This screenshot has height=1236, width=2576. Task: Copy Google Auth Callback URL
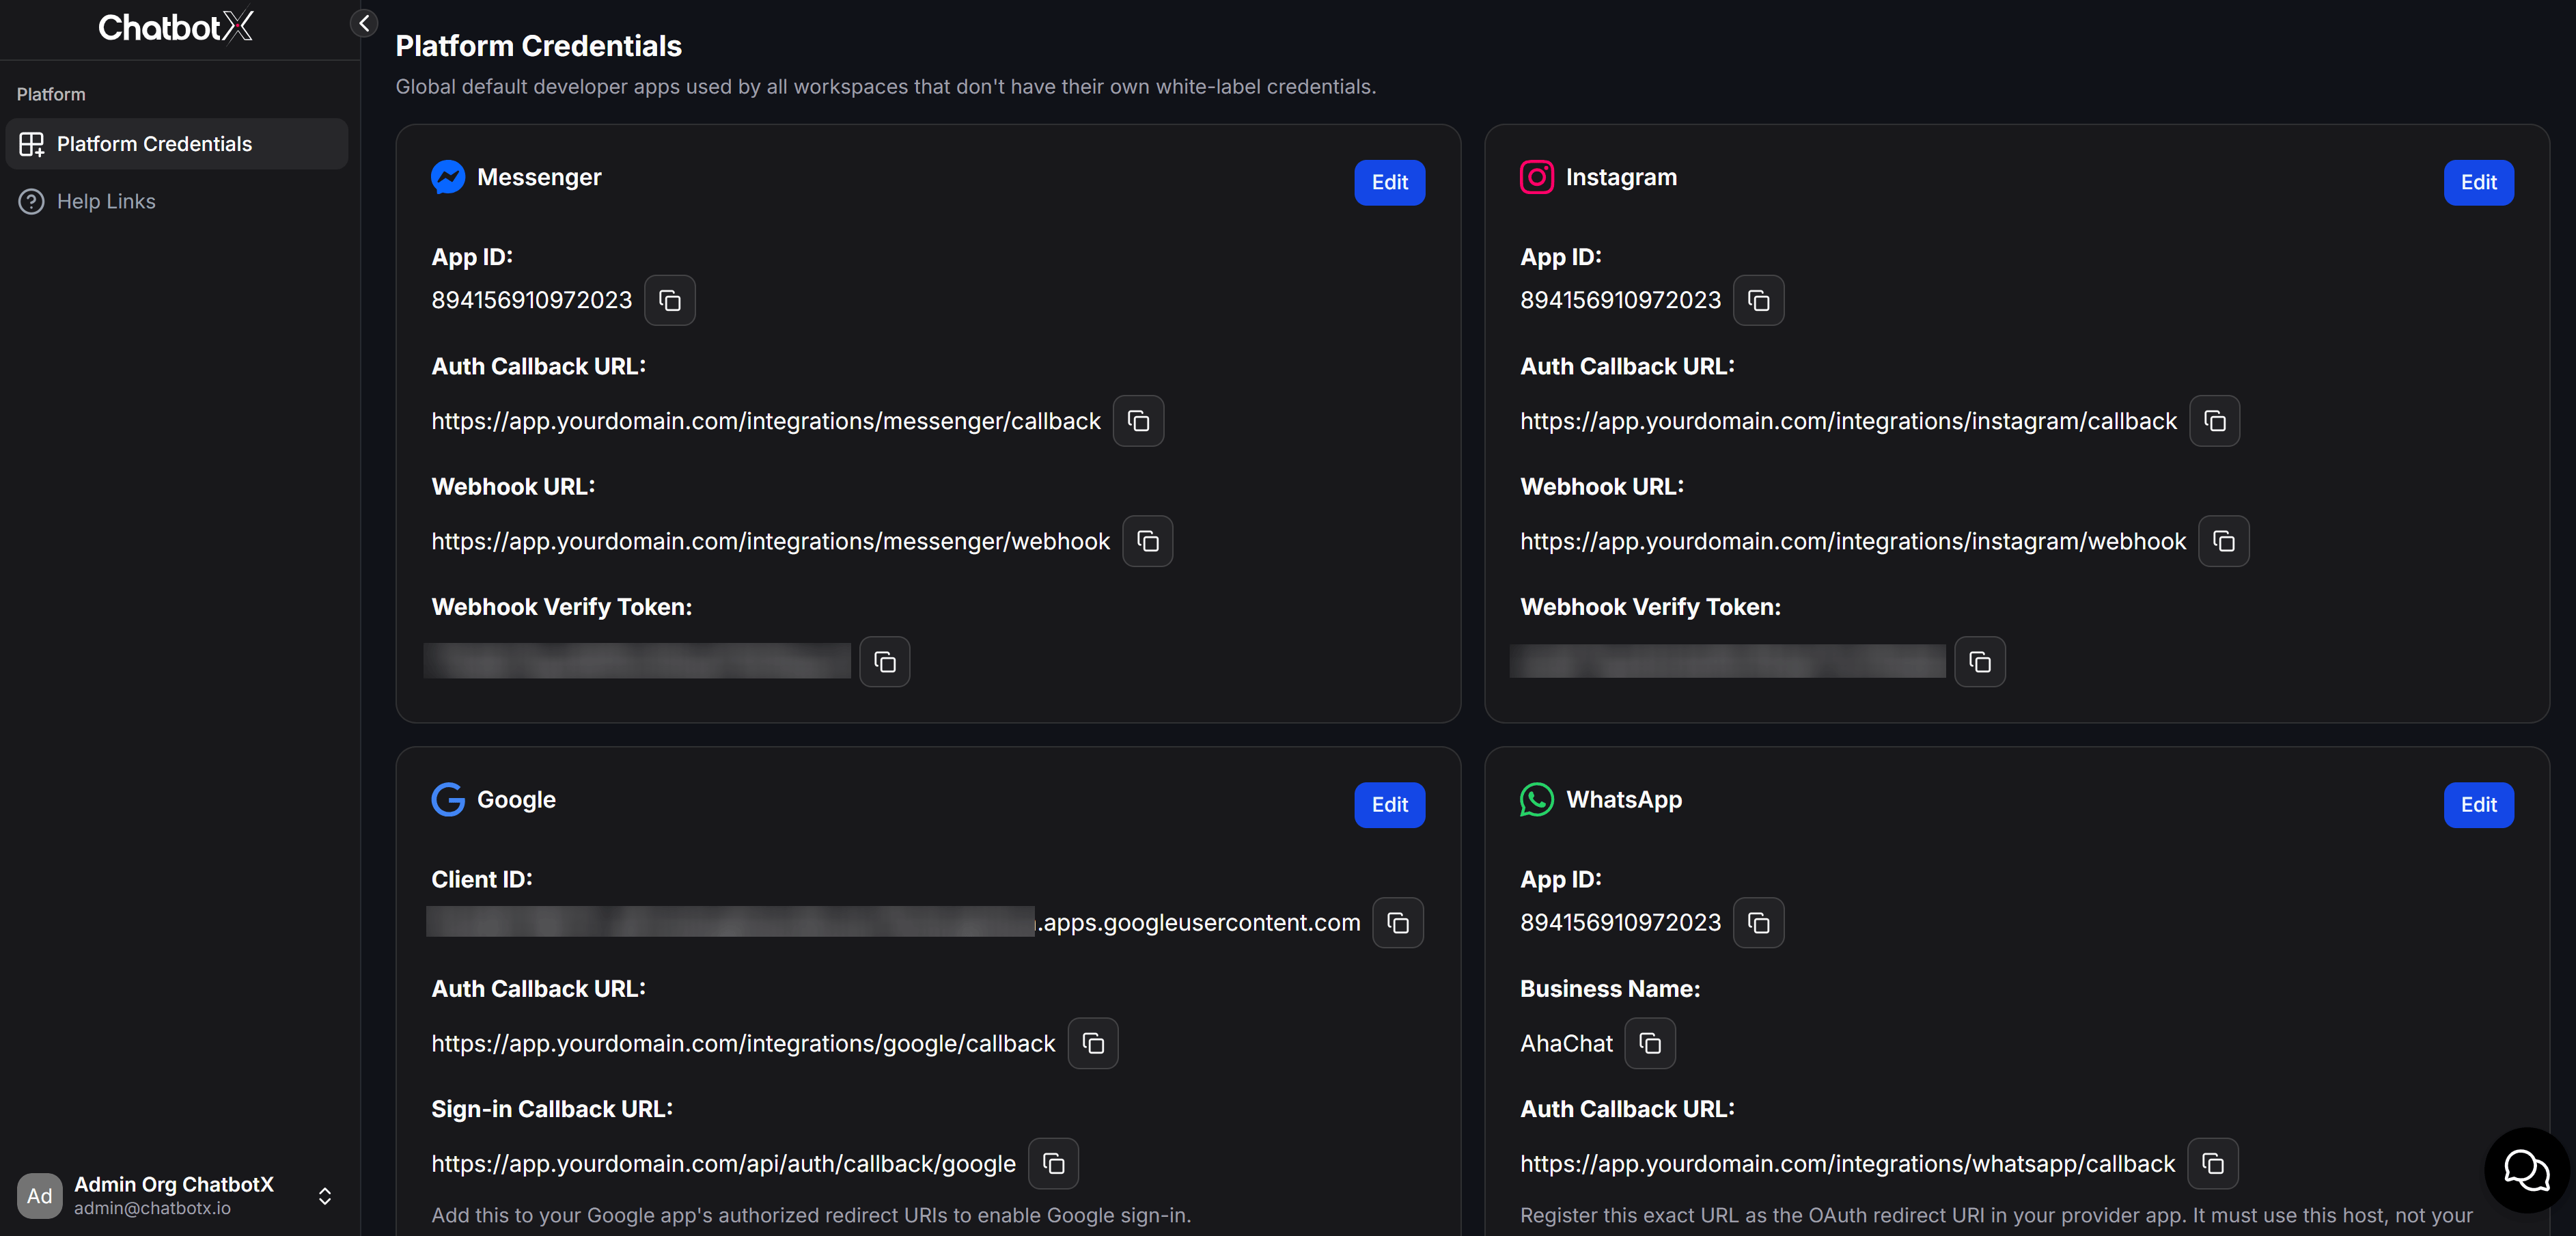pos(1092,1043)
